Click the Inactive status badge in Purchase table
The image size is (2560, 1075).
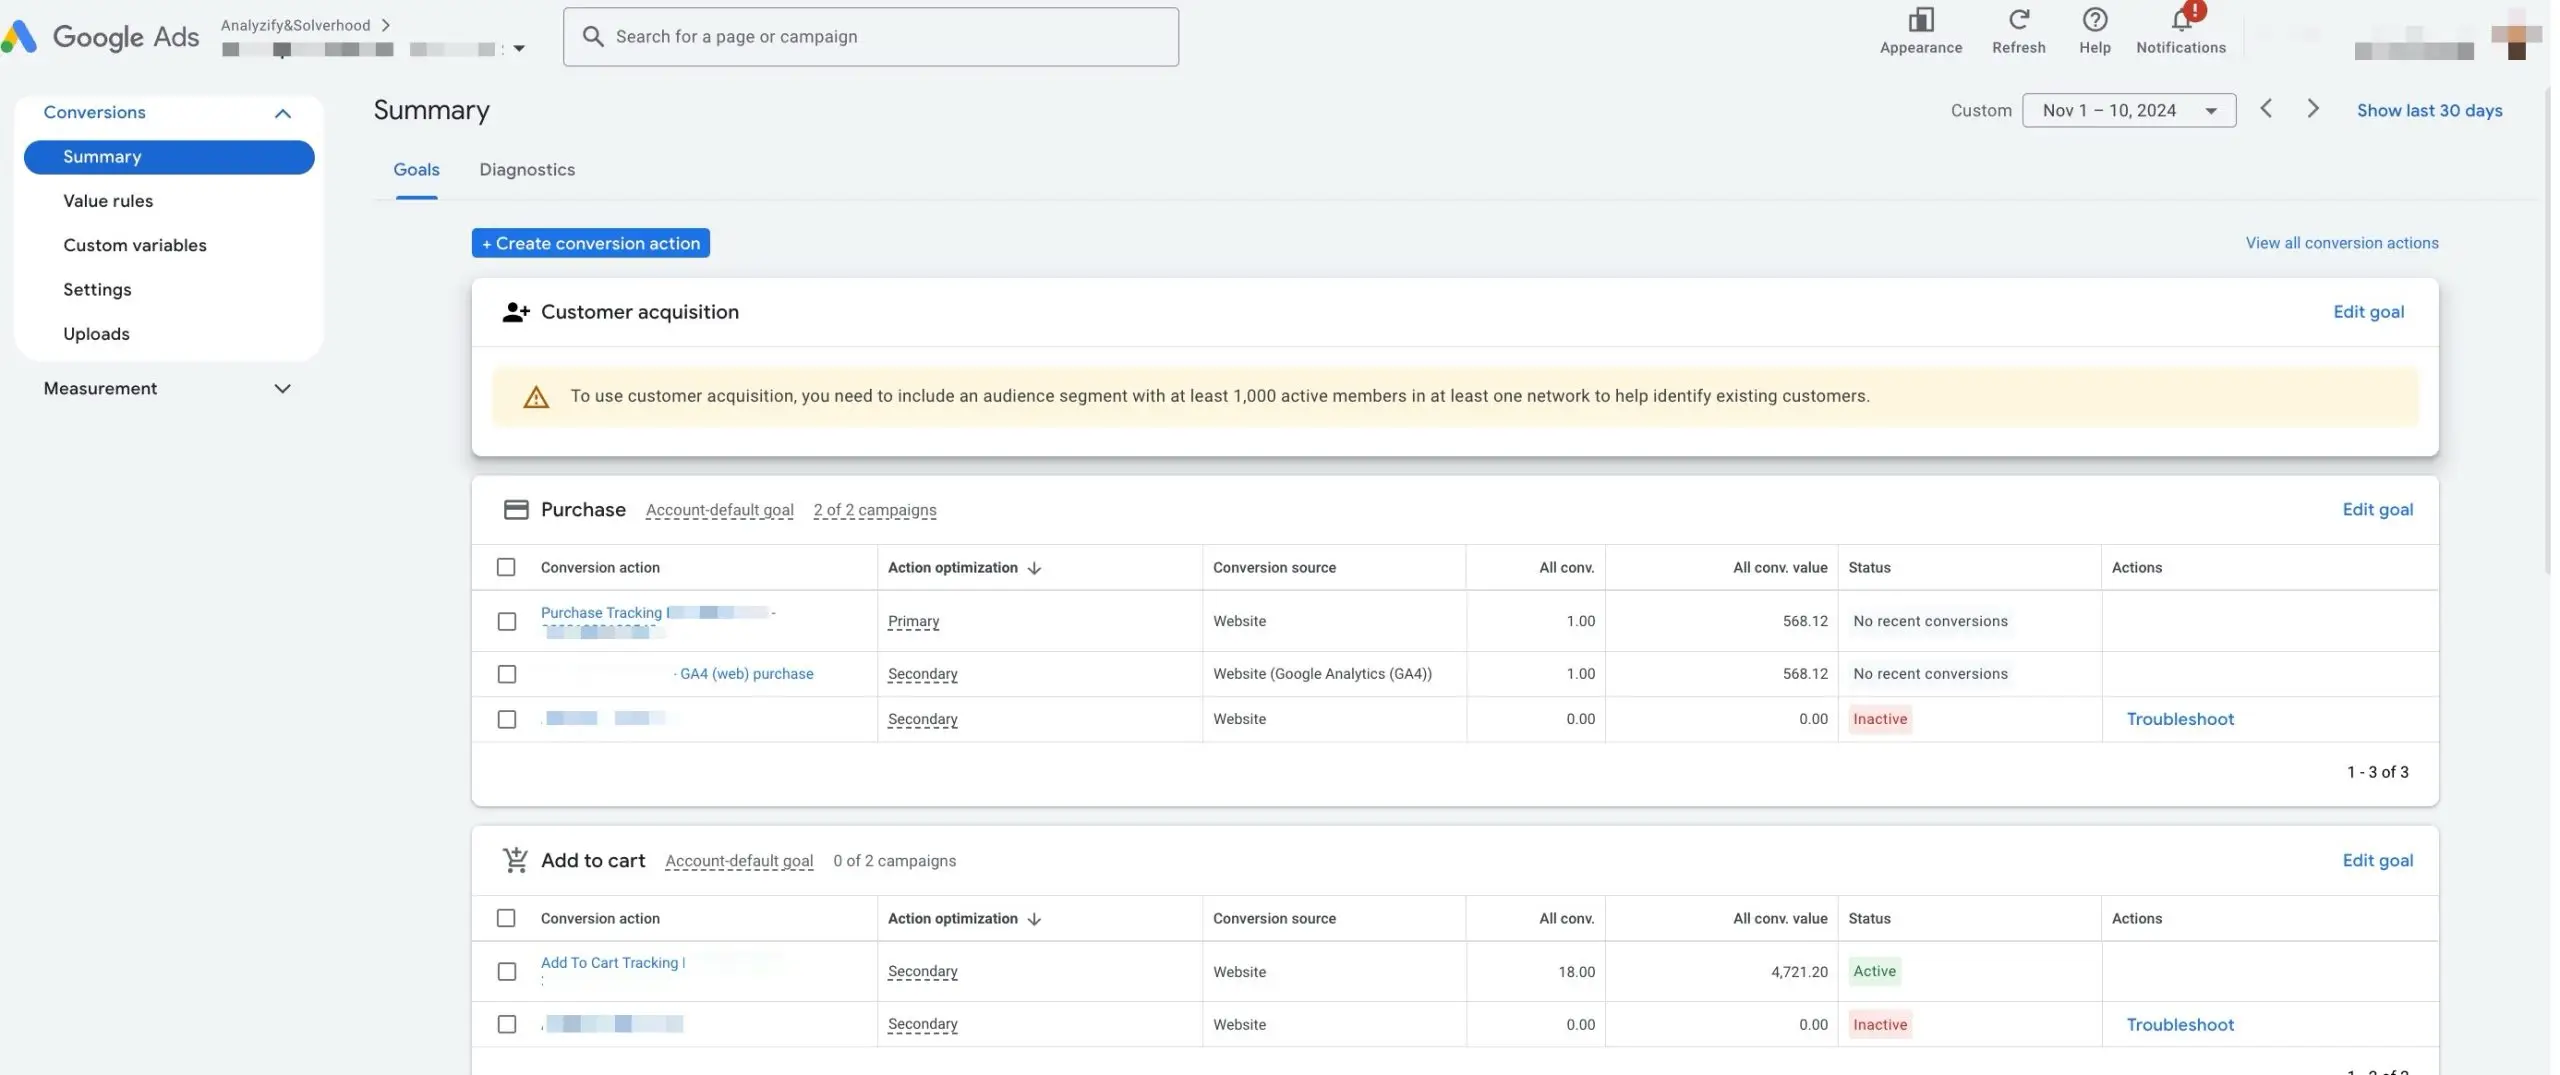[x=1880, y=719]
